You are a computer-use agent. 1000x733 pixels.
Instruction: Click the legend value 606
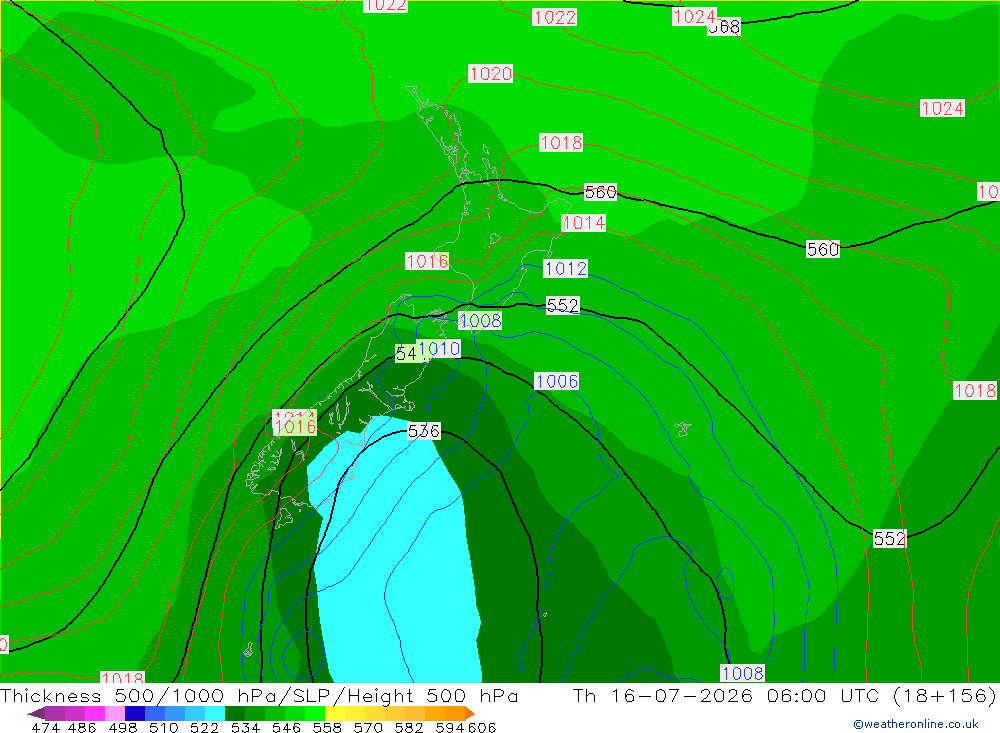coord(481,727)
